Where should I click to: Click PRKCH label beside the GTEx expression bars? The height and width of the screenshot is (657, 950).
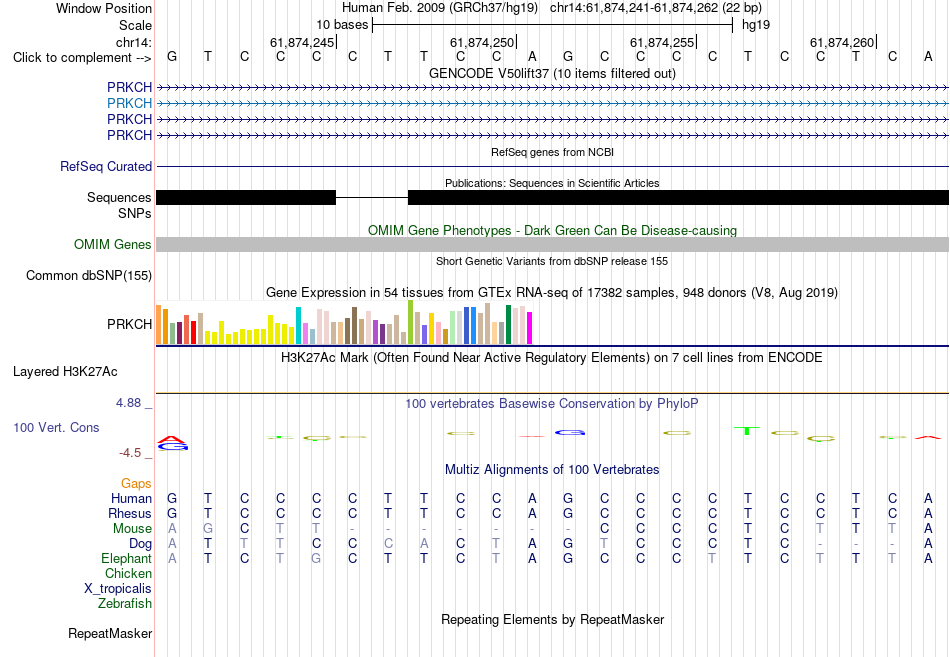129,324
